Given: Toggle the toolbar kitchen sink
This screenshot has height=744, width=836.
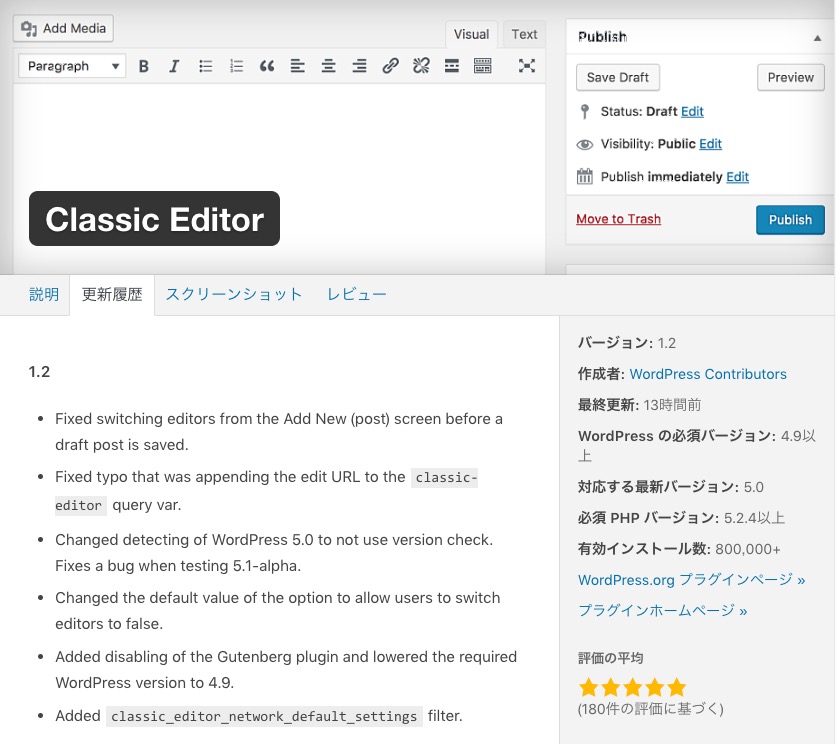Looking at the screenshot, I should tap(483, 66).
